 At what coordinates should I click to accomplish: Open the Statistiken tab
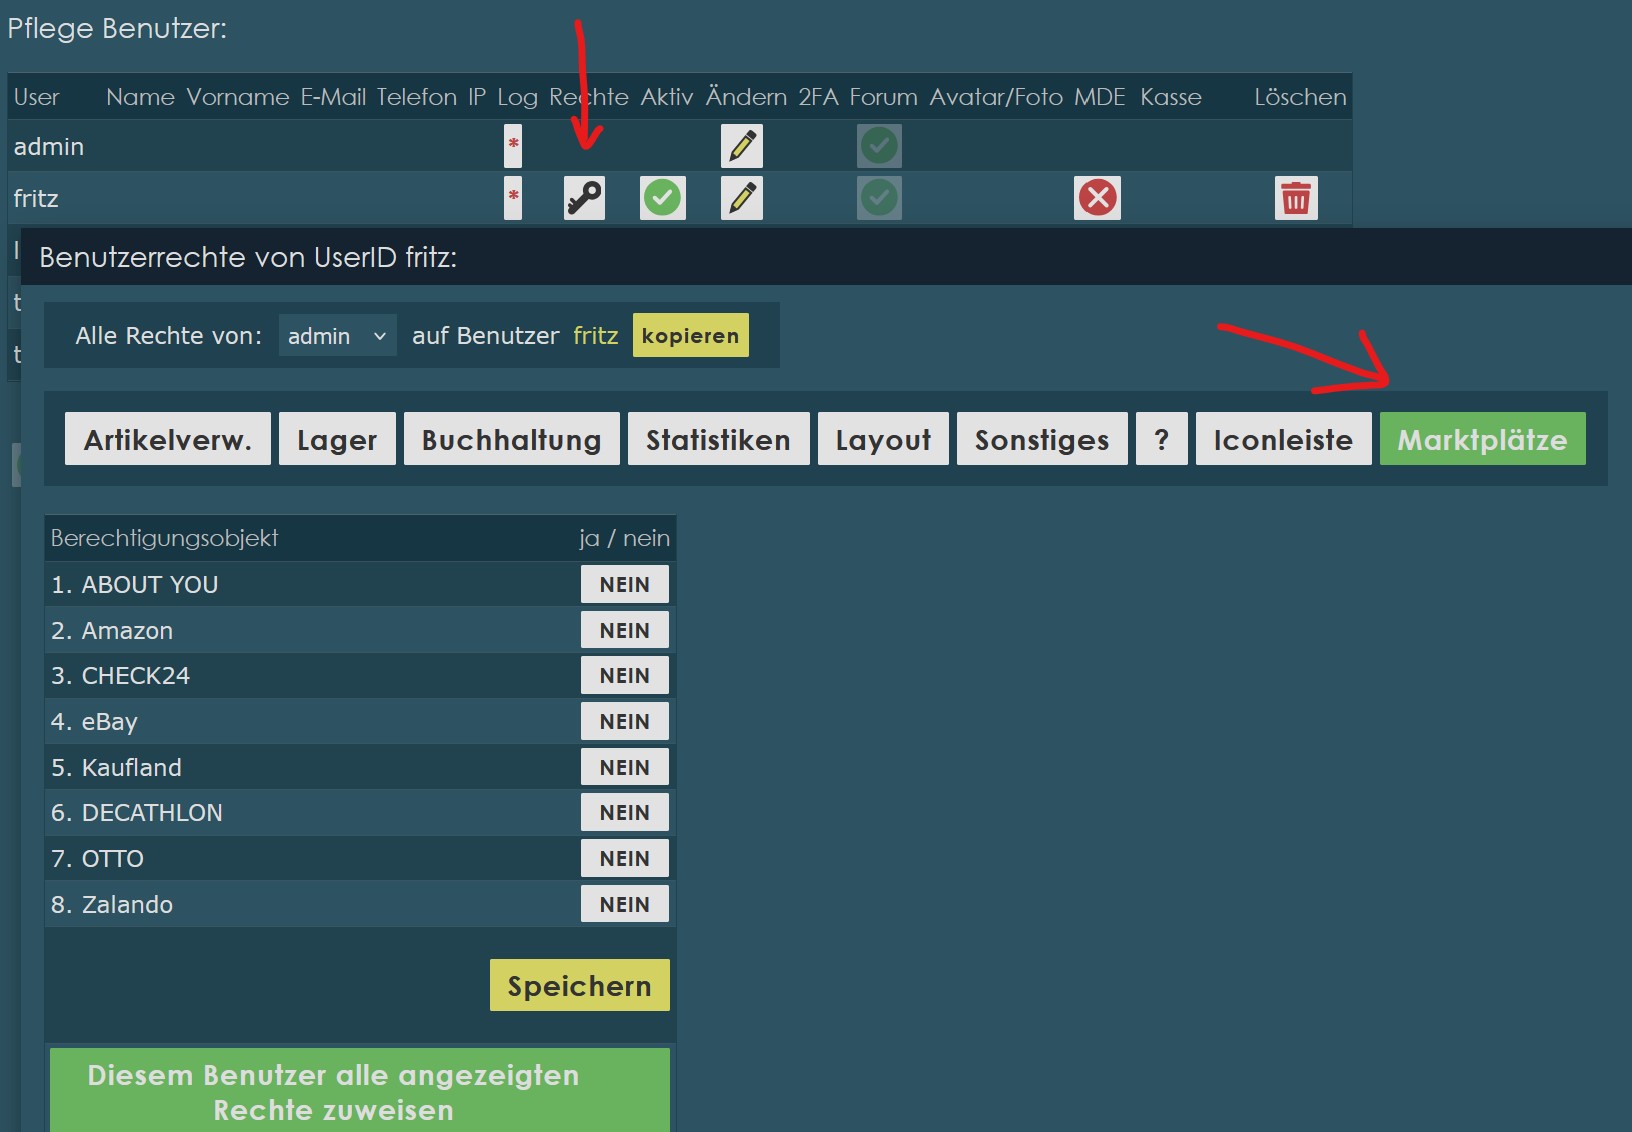[x=718, y=439]
